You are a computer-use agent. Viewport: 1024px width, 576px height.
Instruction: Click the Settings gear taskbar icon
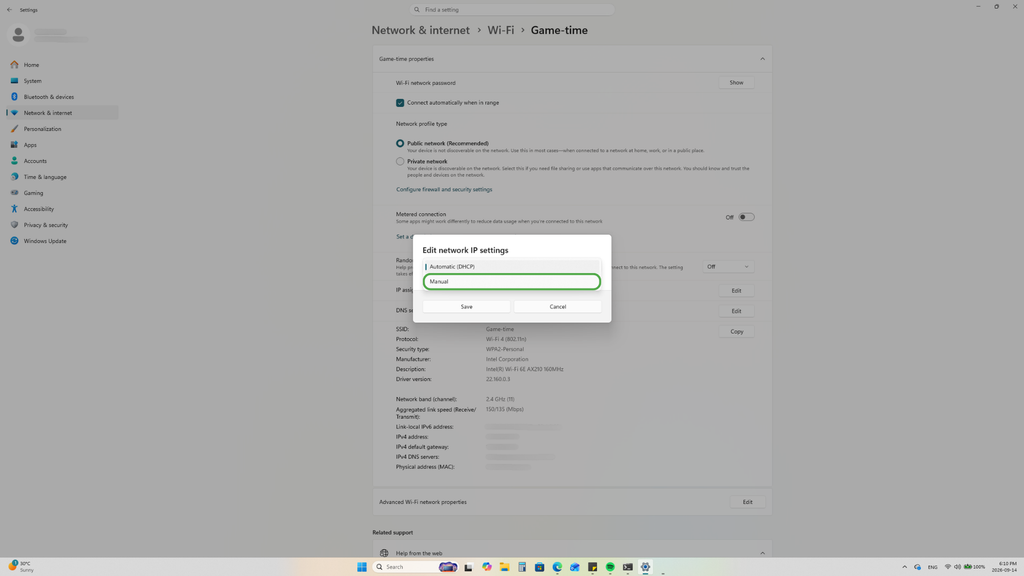pos(645,567)
